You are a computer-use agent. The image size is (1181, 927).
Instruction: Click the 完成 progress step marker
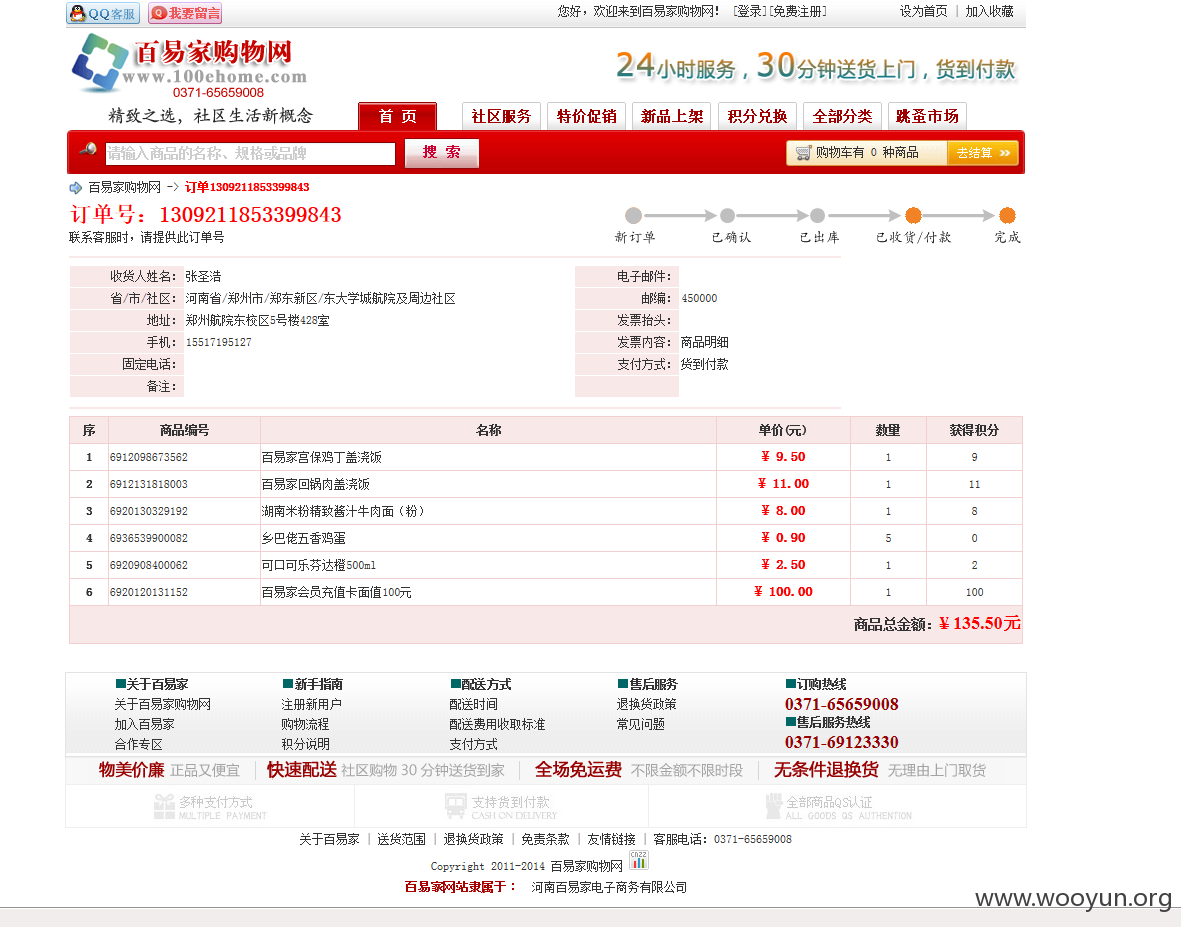[1007, 215]
